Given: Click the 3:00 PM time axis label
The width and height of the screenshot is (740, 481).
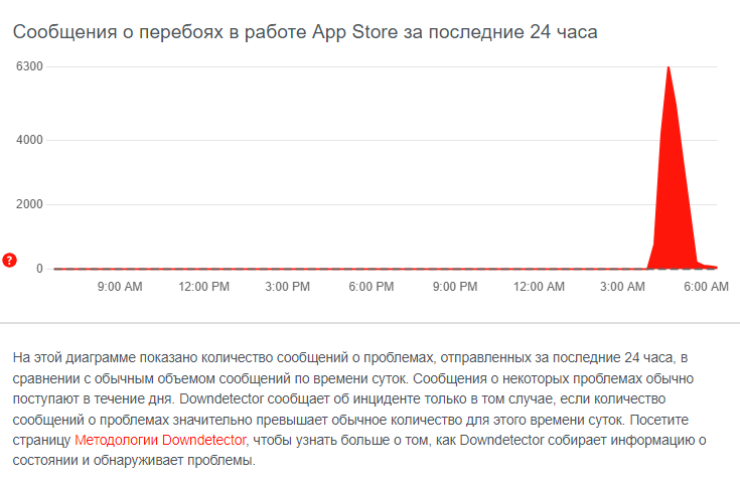Looking at the screenshot, I should [288, 288].
